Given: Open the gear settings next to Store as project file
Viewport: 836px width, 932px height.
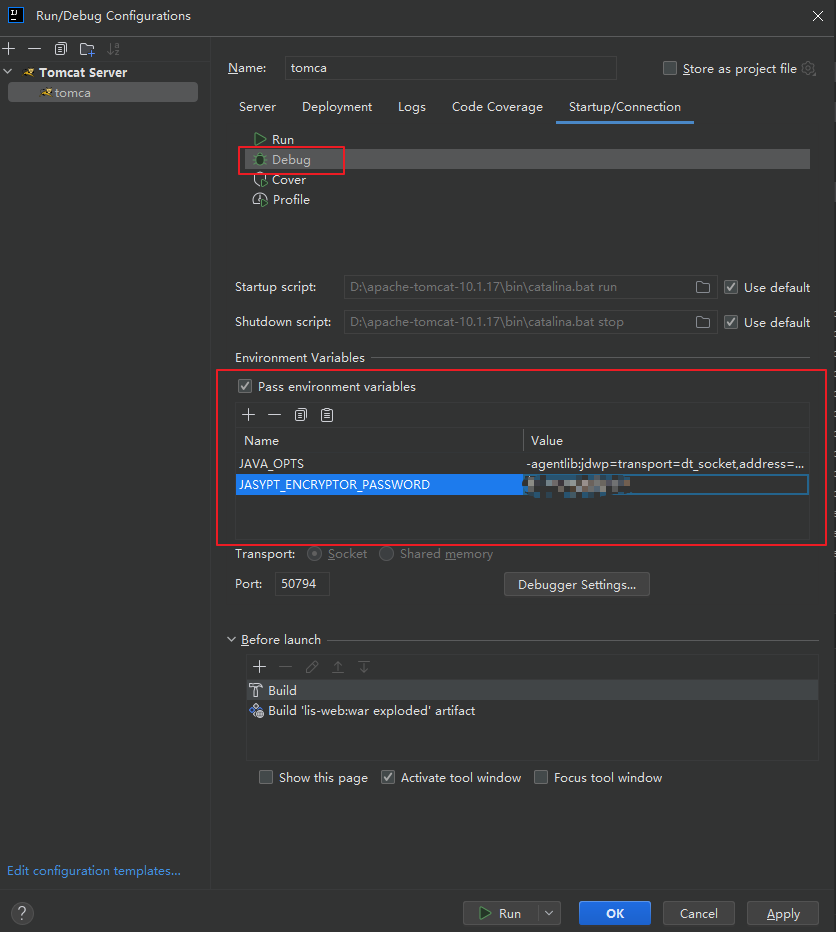Looking at the screenshot, I should coord(809,68).
